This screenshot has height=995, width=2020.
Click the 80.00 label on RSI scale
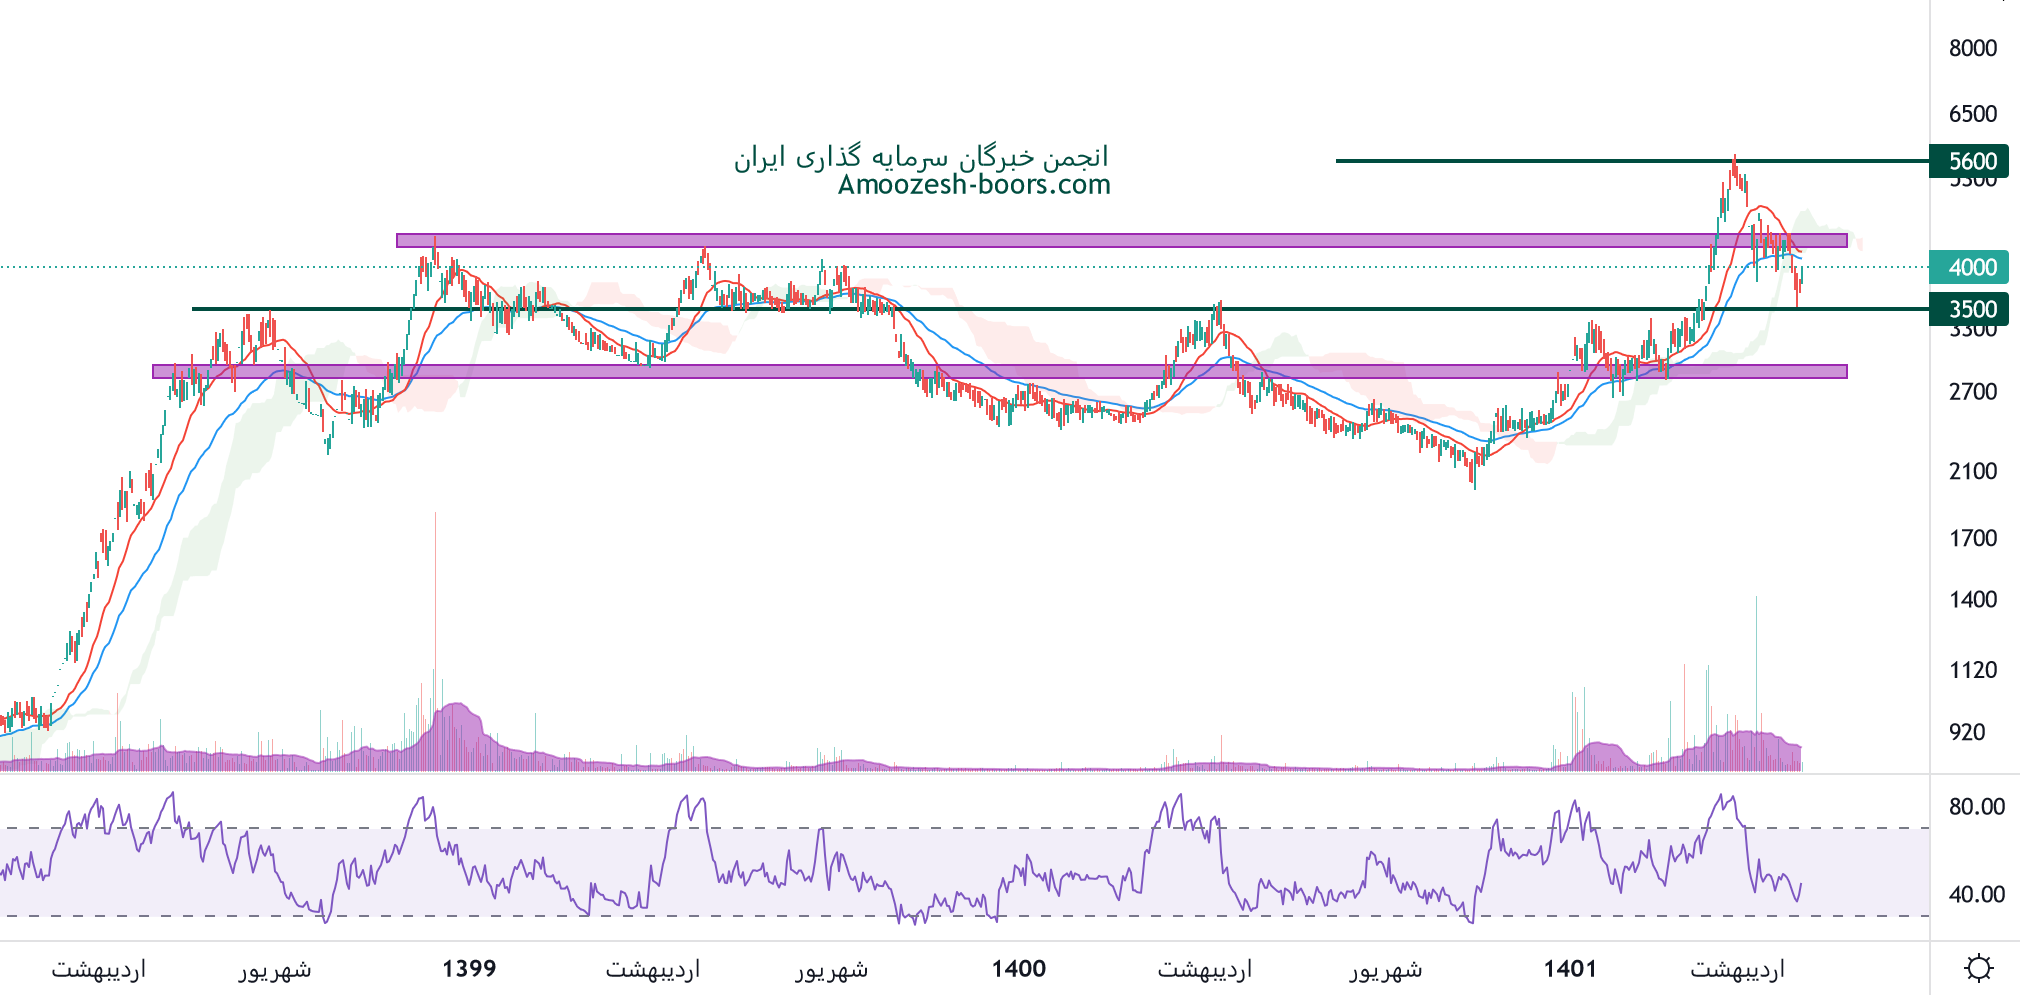1976,807
